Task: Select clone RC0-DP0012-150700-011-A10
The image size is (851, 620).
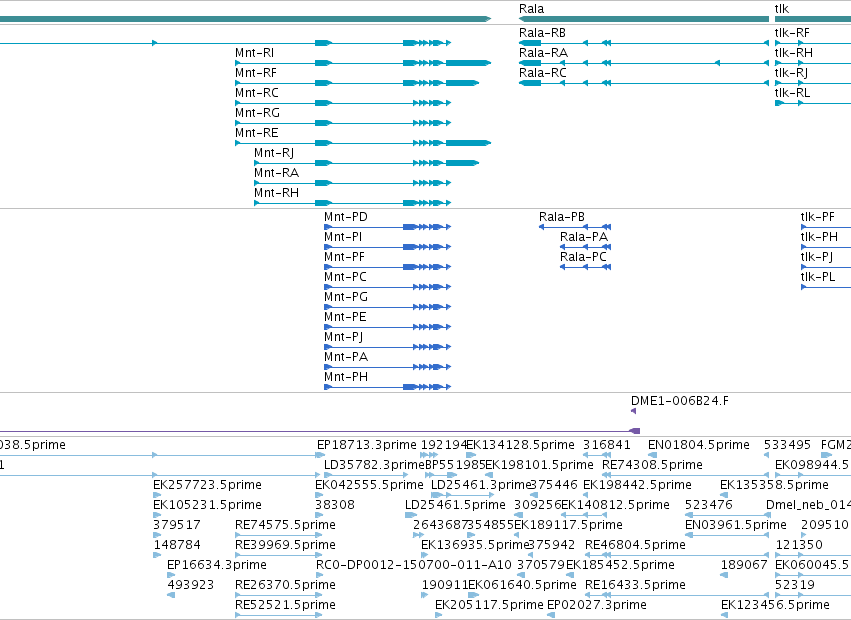Action: [414, 566]
